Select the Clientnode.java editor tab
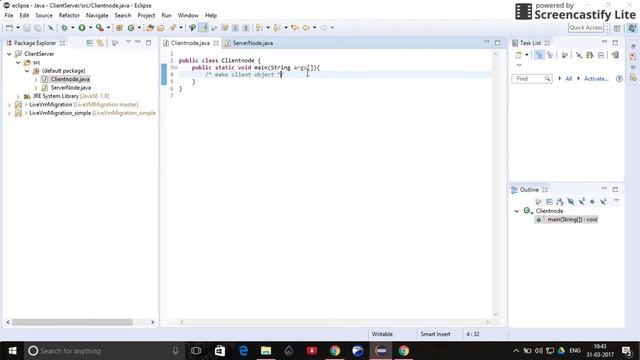The image size is (640, 360). [x=191, y=43]
